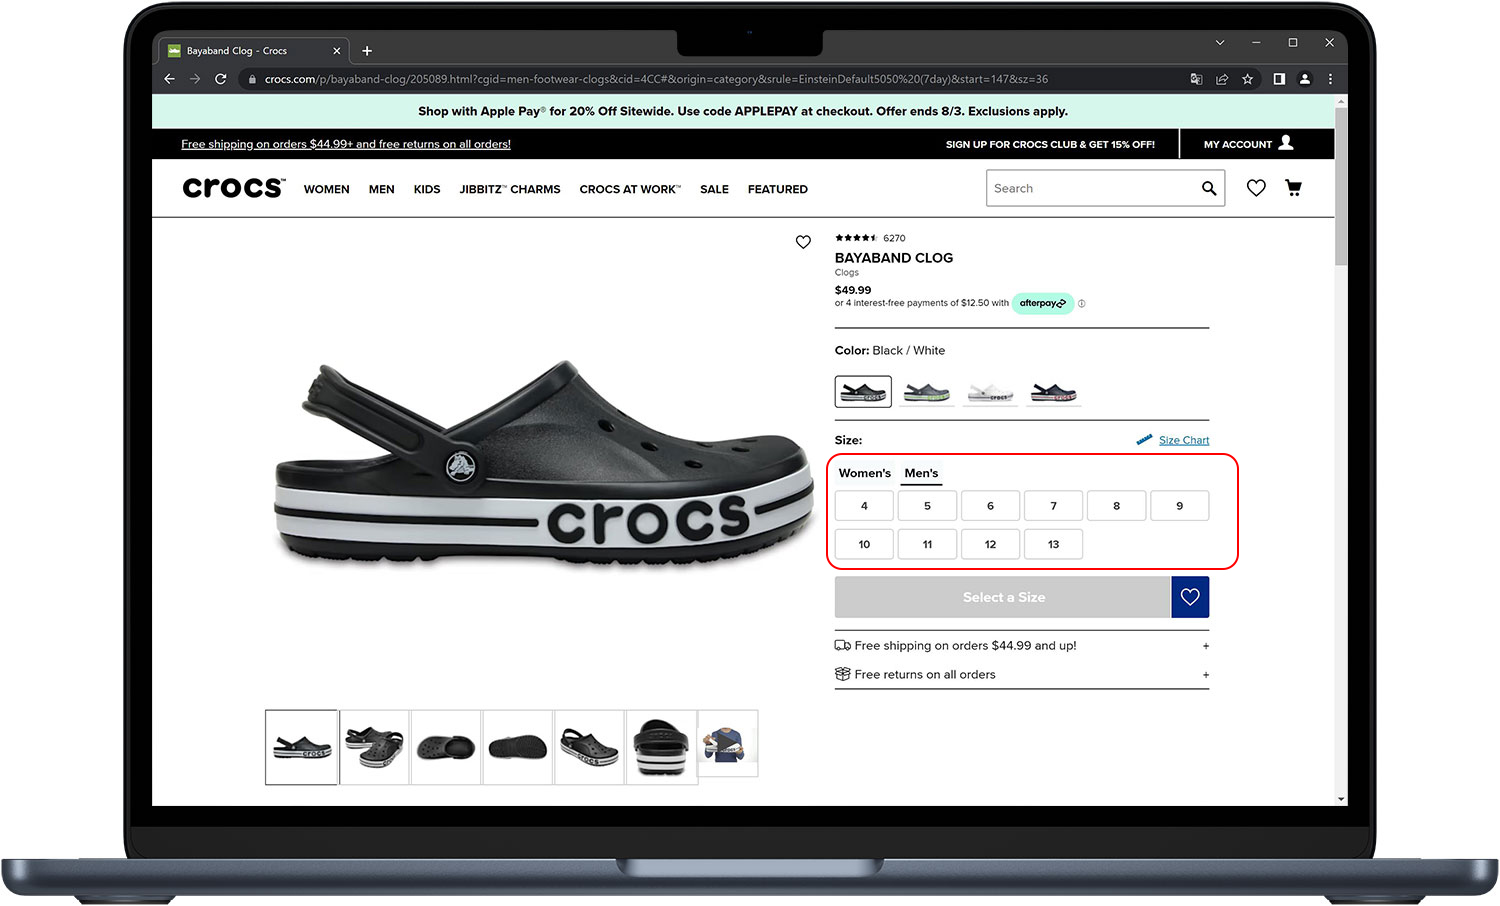Viewport: 1500px width, 906px height.
Task: Open Chrome three-dot menu
Action: click(x=1330, y=79)
